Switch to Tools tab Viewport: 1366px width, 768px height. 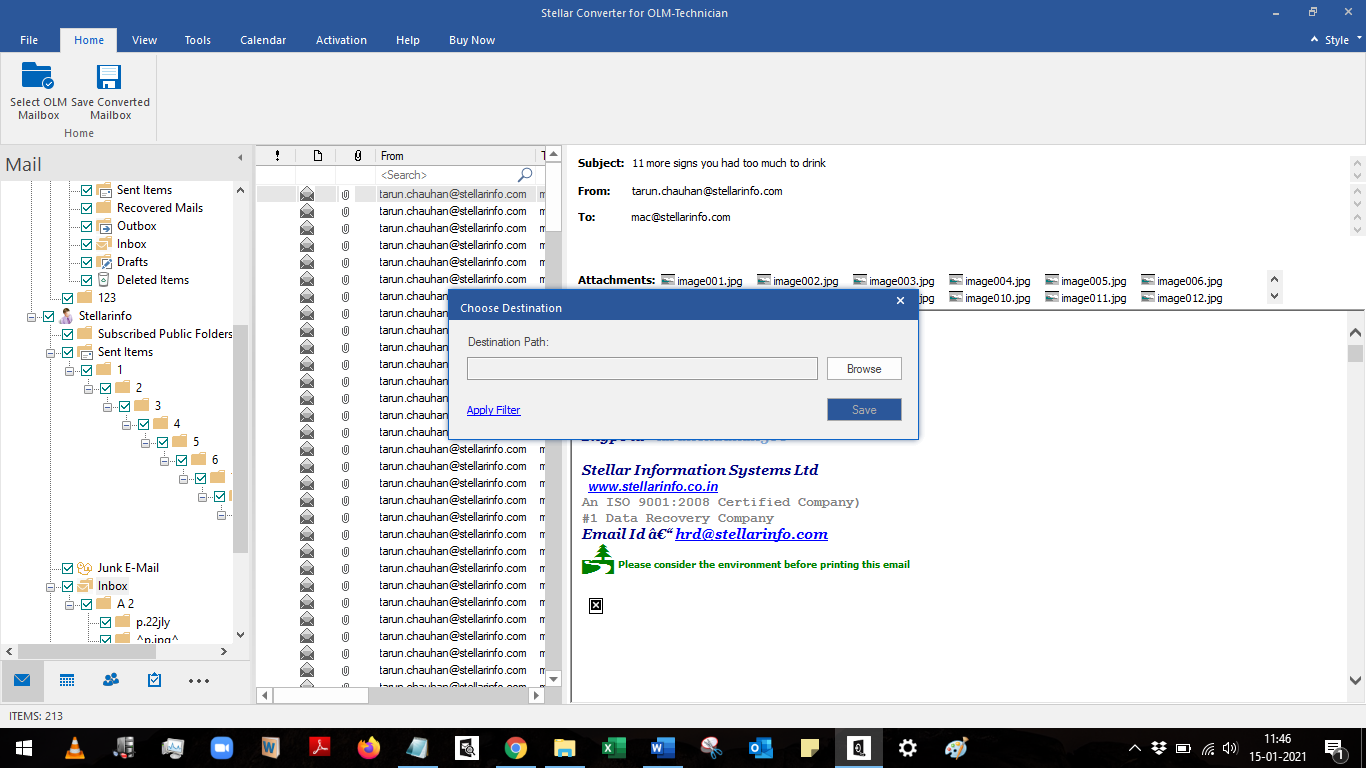[x=198, y=40]
